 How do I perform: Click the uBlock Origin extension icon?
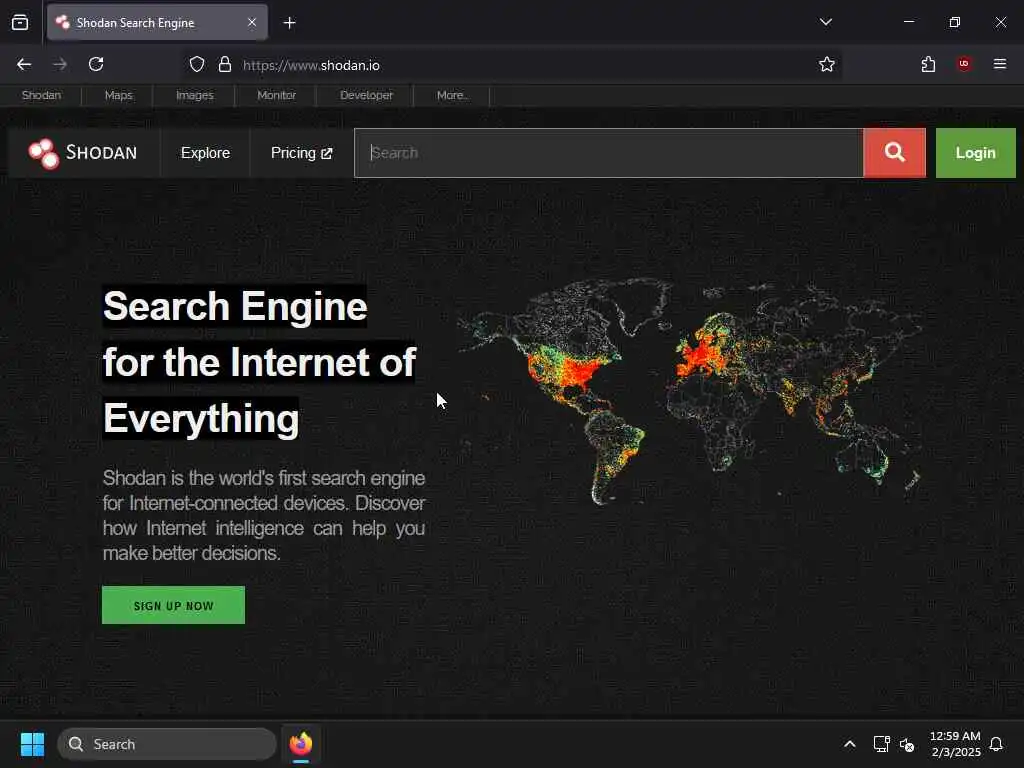[x=964, y=64]
